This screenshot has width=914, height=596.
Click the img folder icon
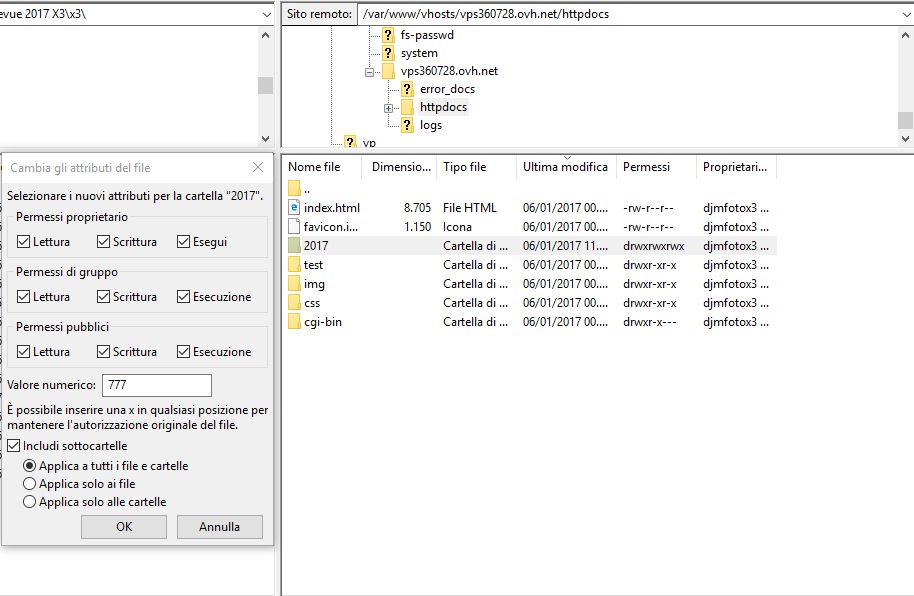click(x=294, y=284)
